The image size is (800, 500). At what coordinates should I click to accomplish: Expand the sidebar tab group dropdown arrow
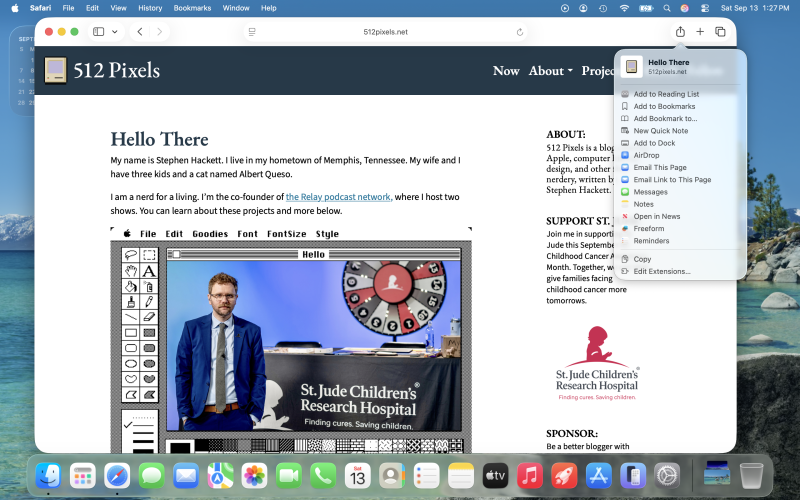[115, 32]
